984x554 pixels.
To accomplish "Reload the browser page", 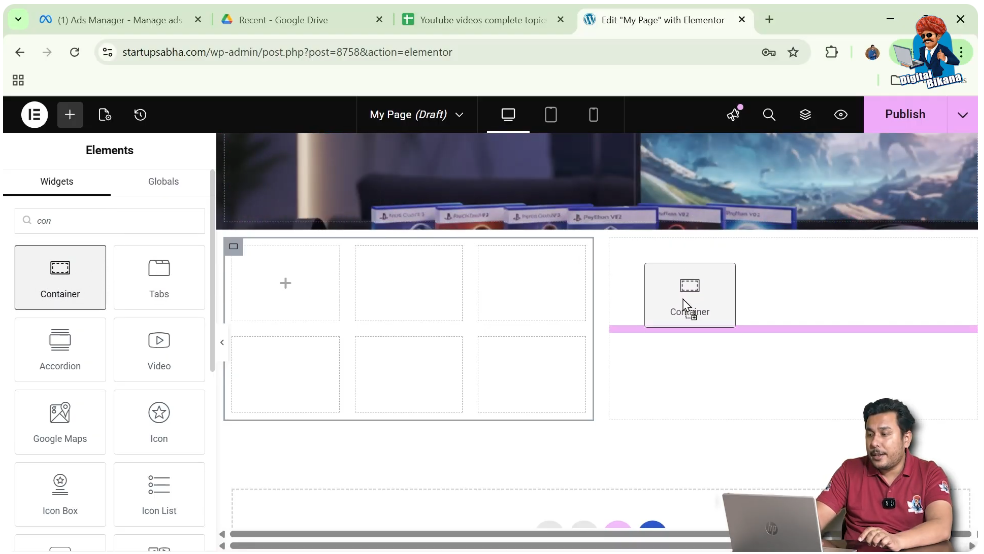I will pos(74,52).
